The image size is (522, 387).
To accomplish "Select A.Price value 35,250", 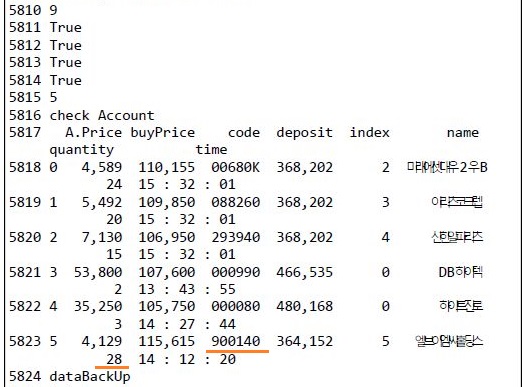I will pyautogui.click(x=98, y=306).
